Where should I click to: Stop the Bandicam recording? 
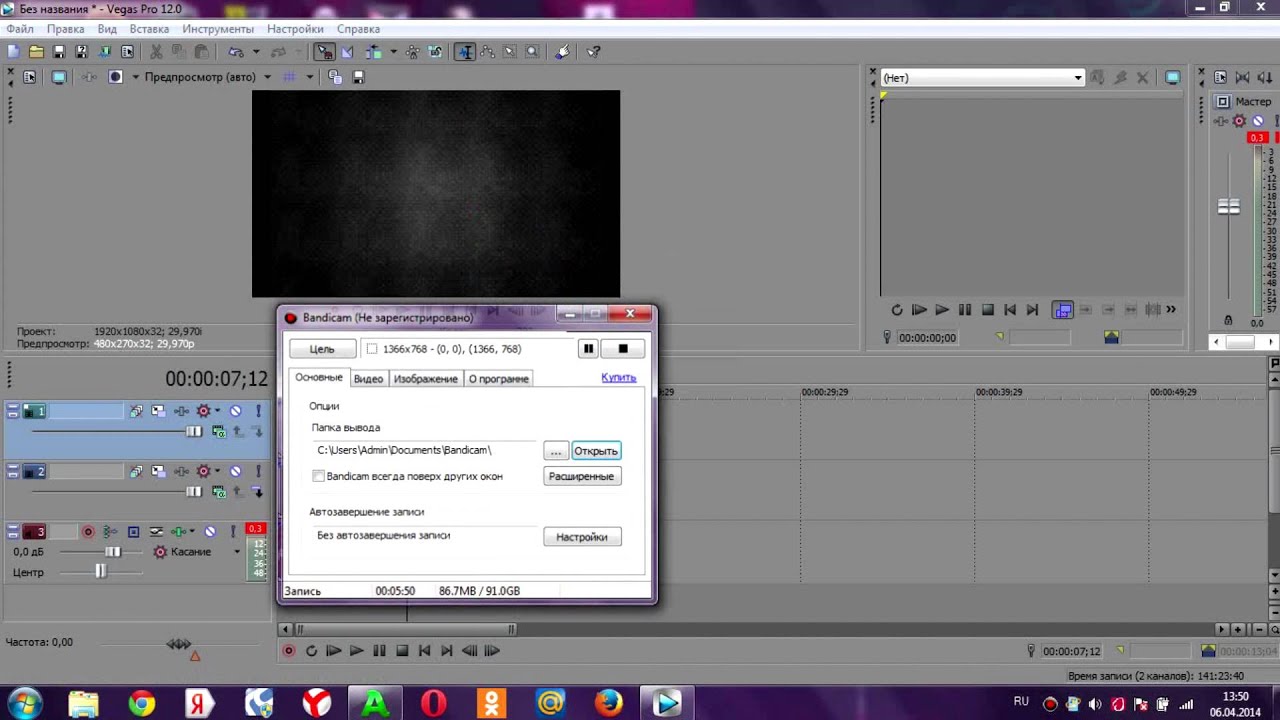[x=622, y=349]
